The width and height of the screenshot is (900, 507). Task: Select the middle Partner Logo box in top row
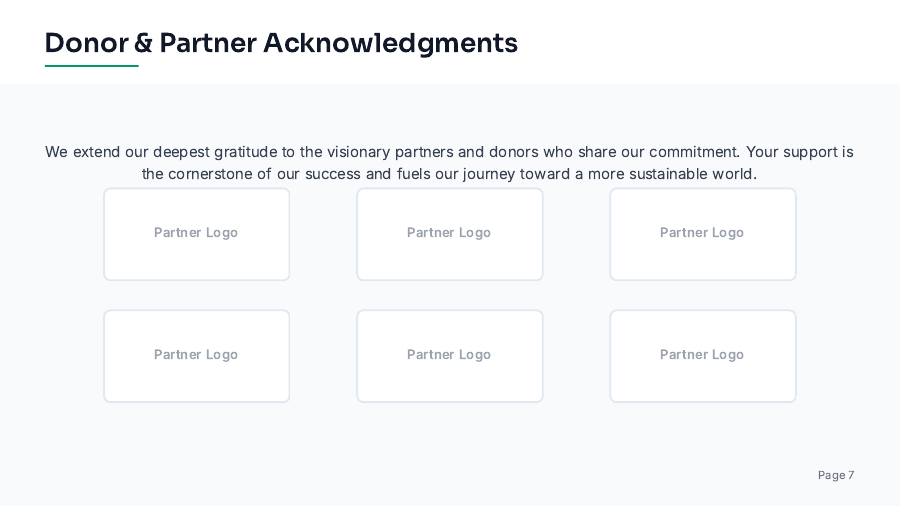(449, 234)
